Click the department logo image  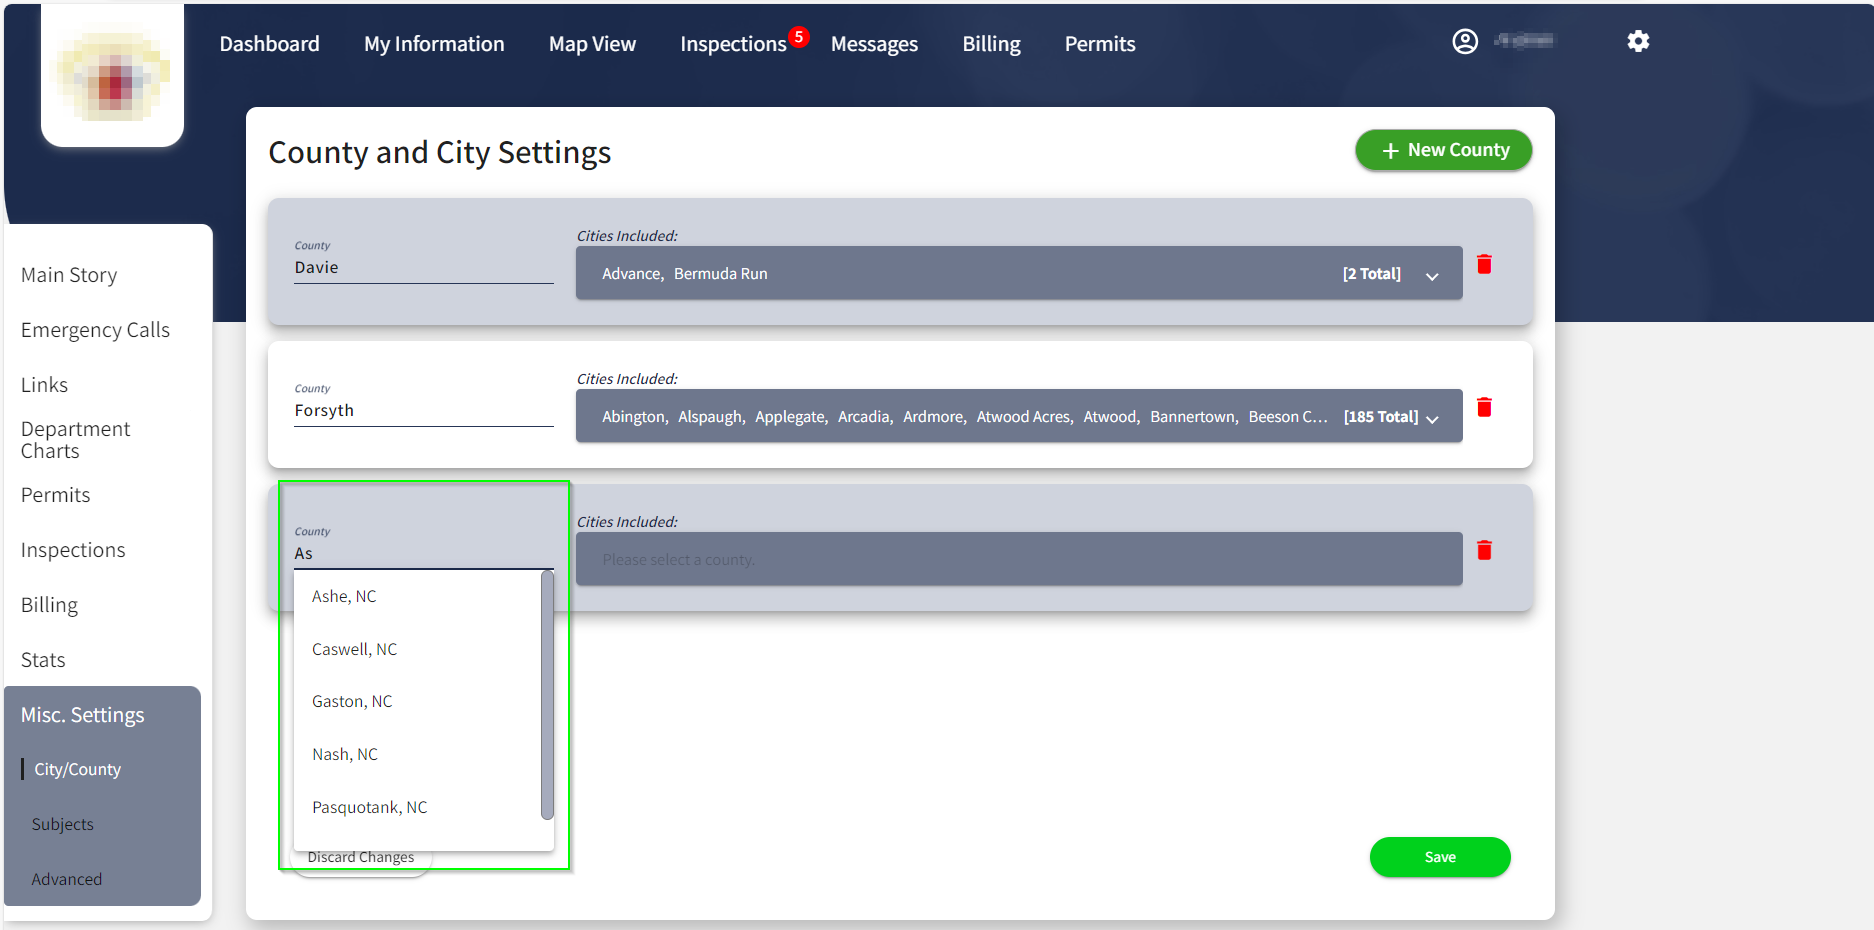[112, 77]
